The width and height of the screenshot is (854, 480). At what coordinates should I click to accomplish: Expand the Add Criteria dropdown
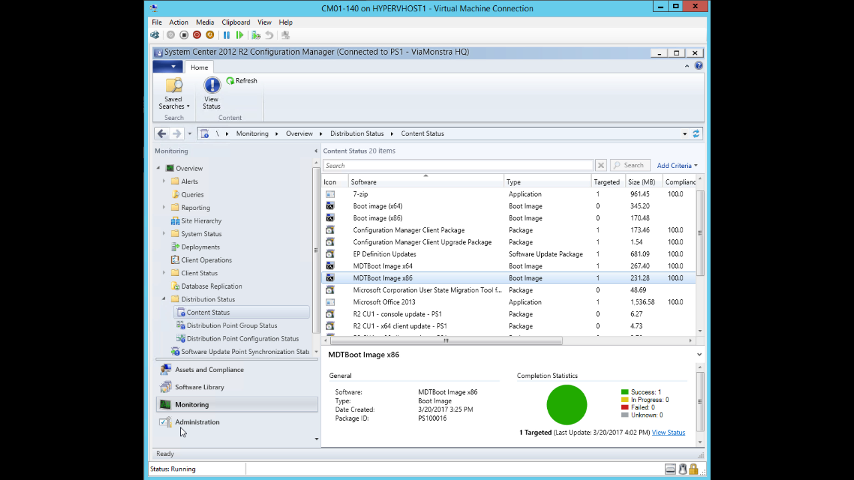[x=677, y=165]
